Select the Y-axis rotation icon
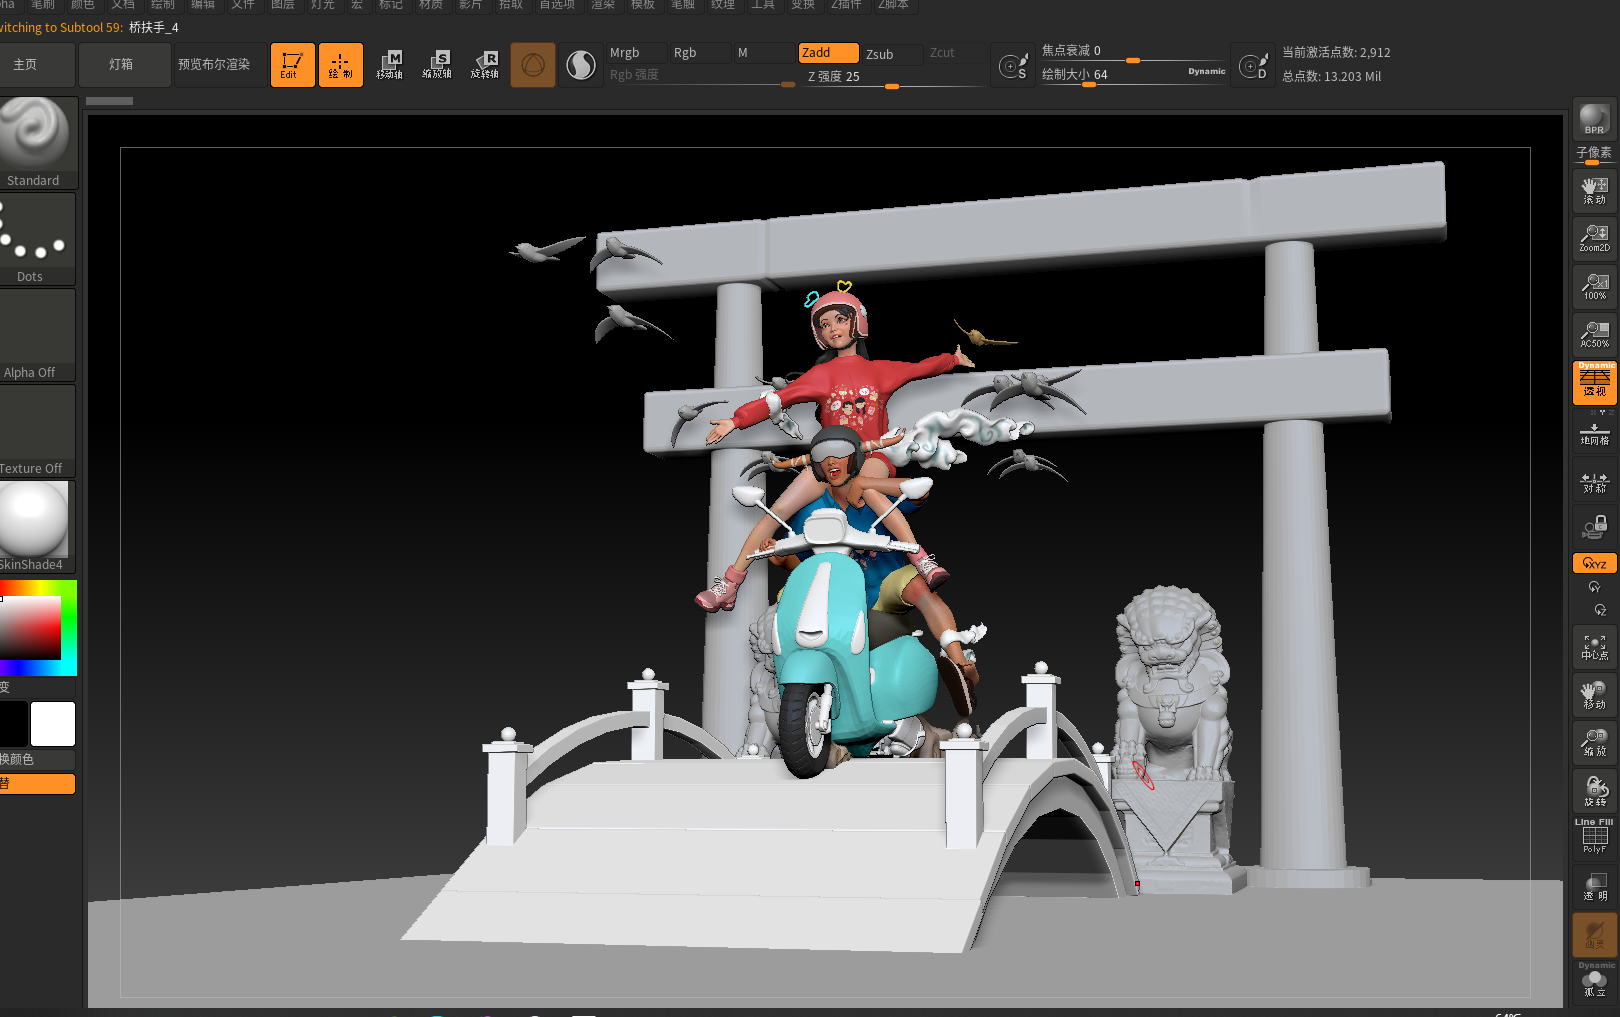1620x1017 pixels. [1594, 587]
